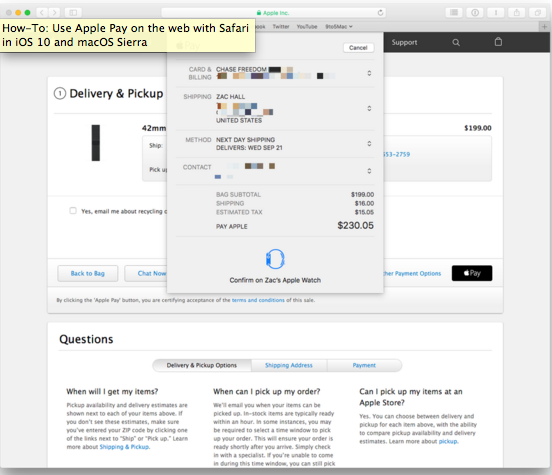Viewport: 552px width, 475px height.
Task: Click the 42mm watch band thumbnail
Action: pos(96,143)
